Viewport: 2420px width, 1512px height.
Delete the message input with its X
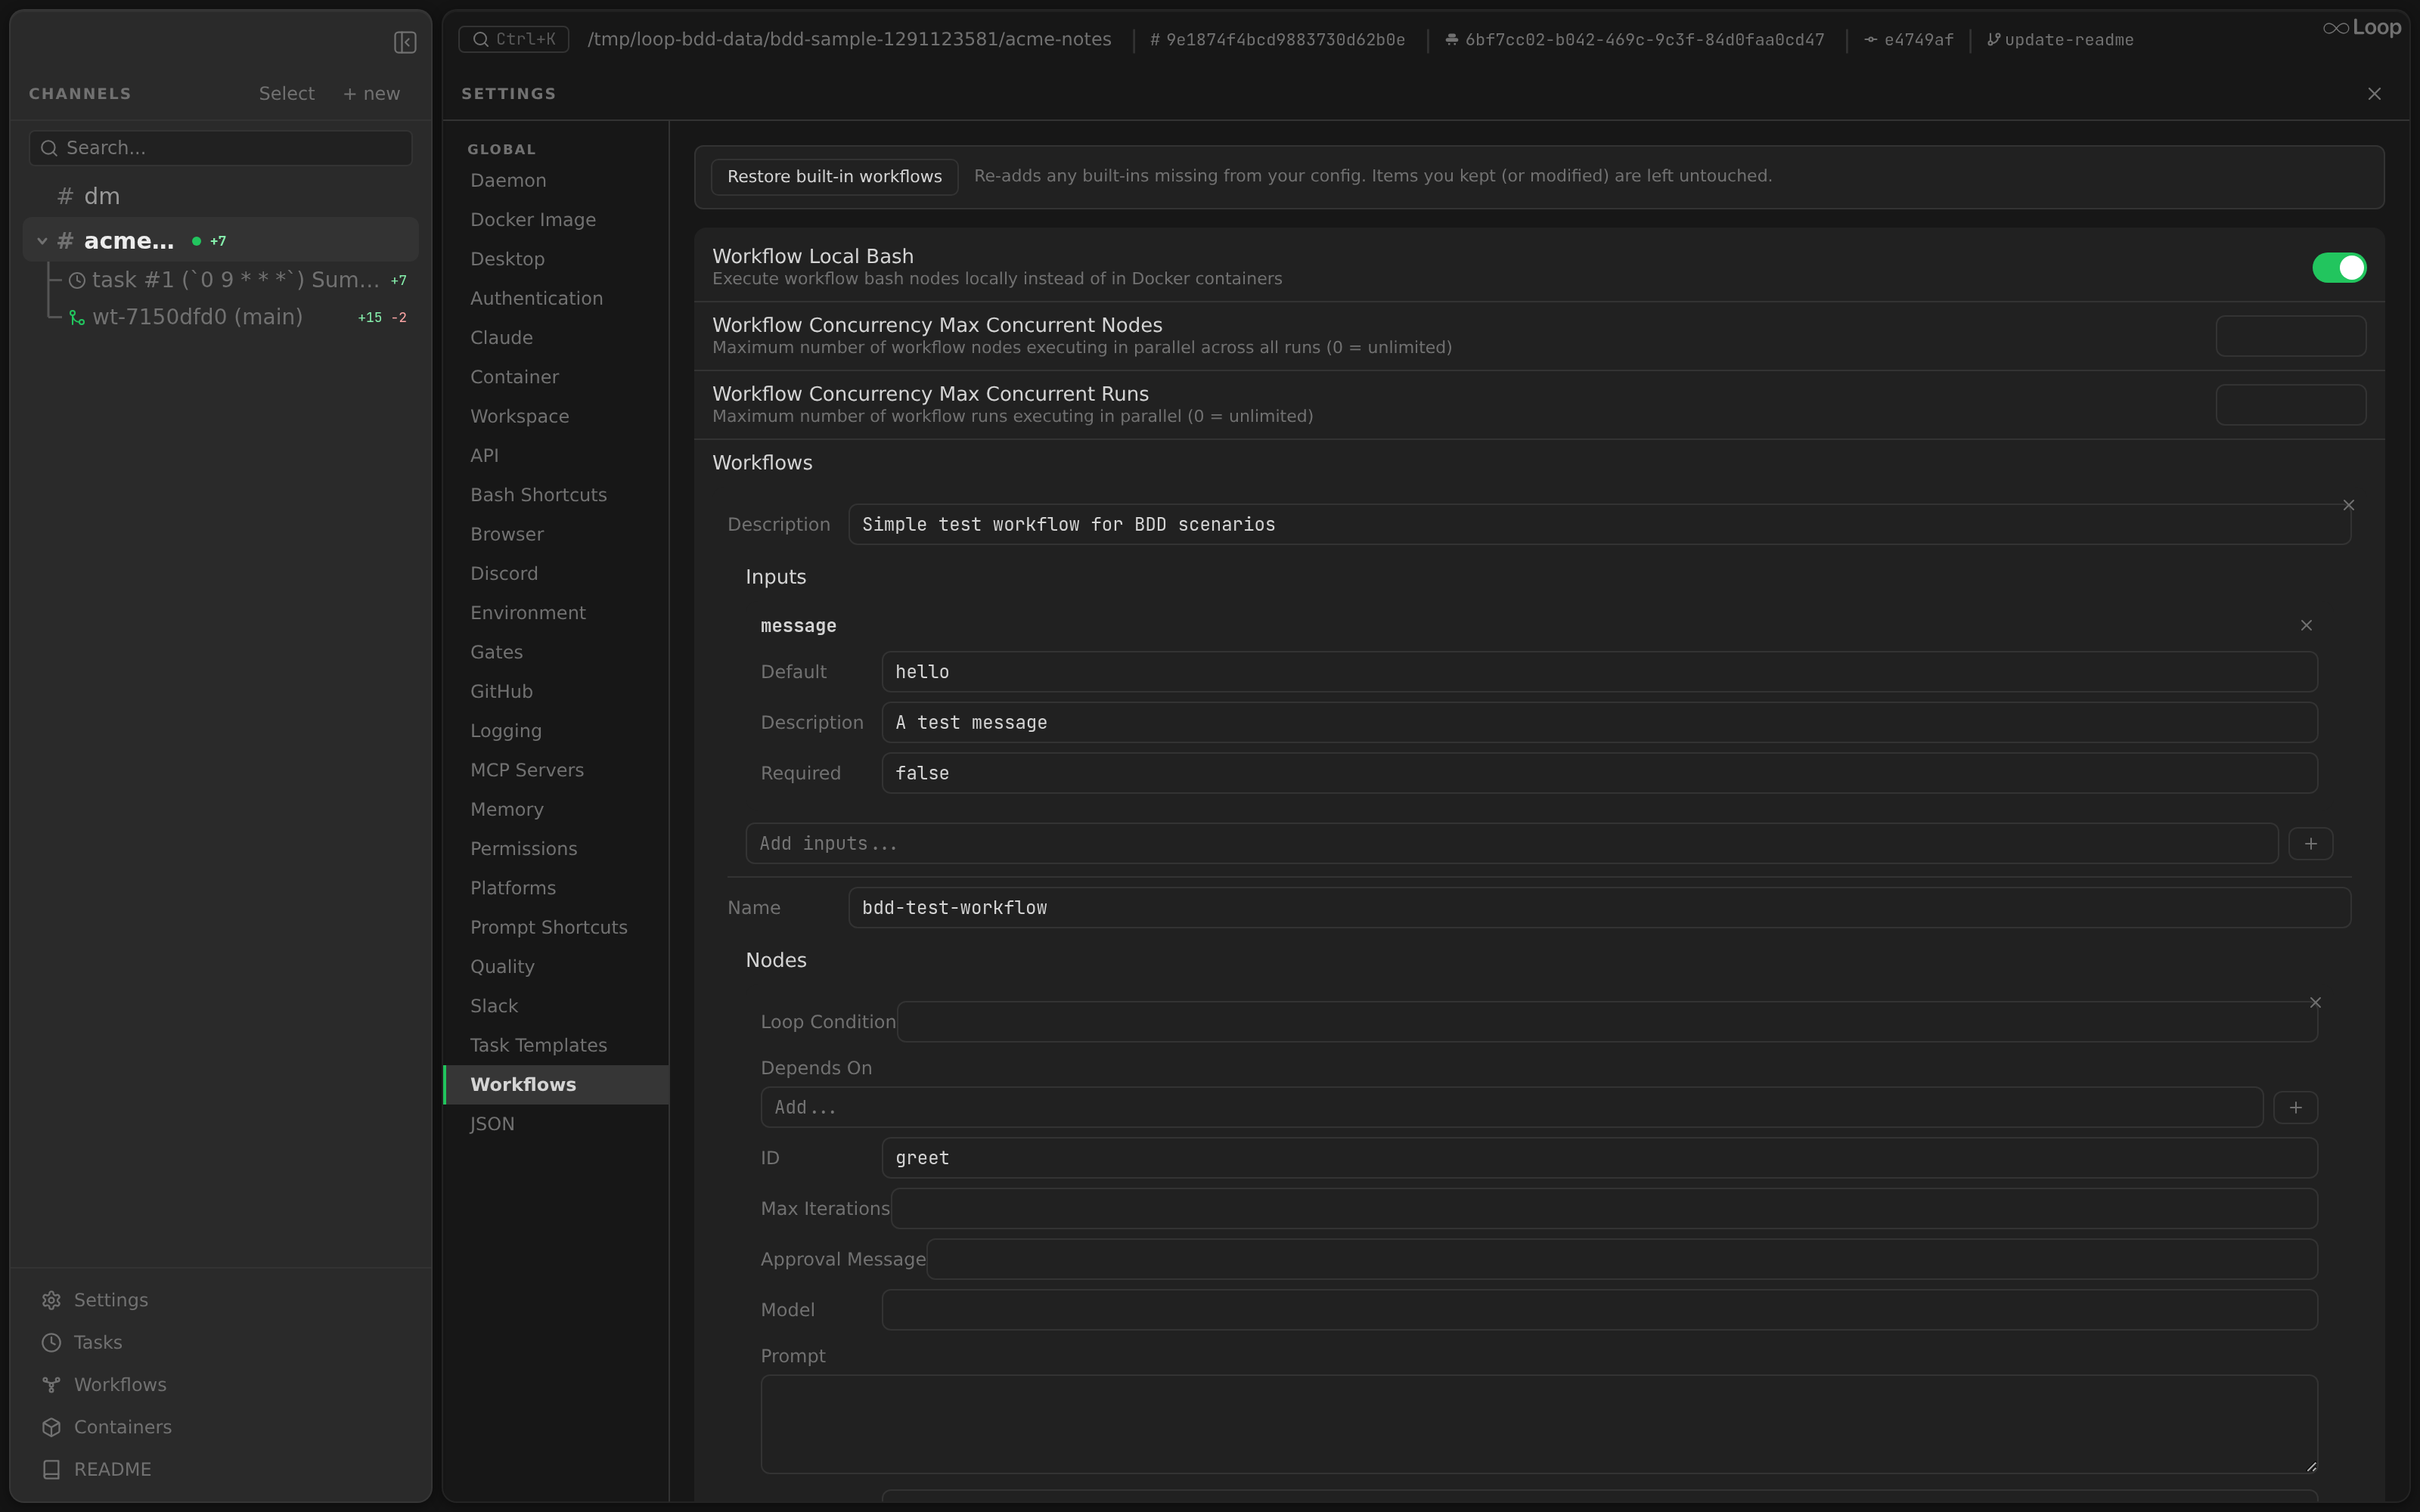(2306, 625)
